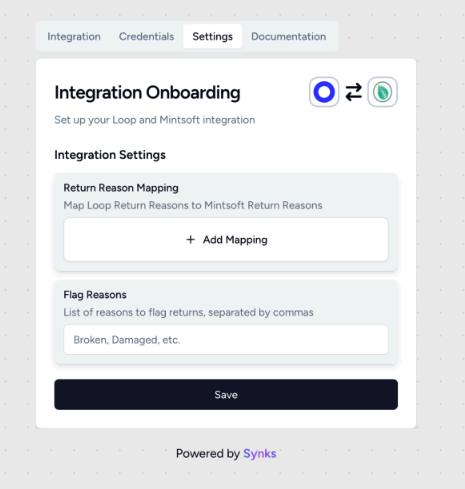
Task: Click the Flag Reasons label
Action: click(x=95, y=295)
